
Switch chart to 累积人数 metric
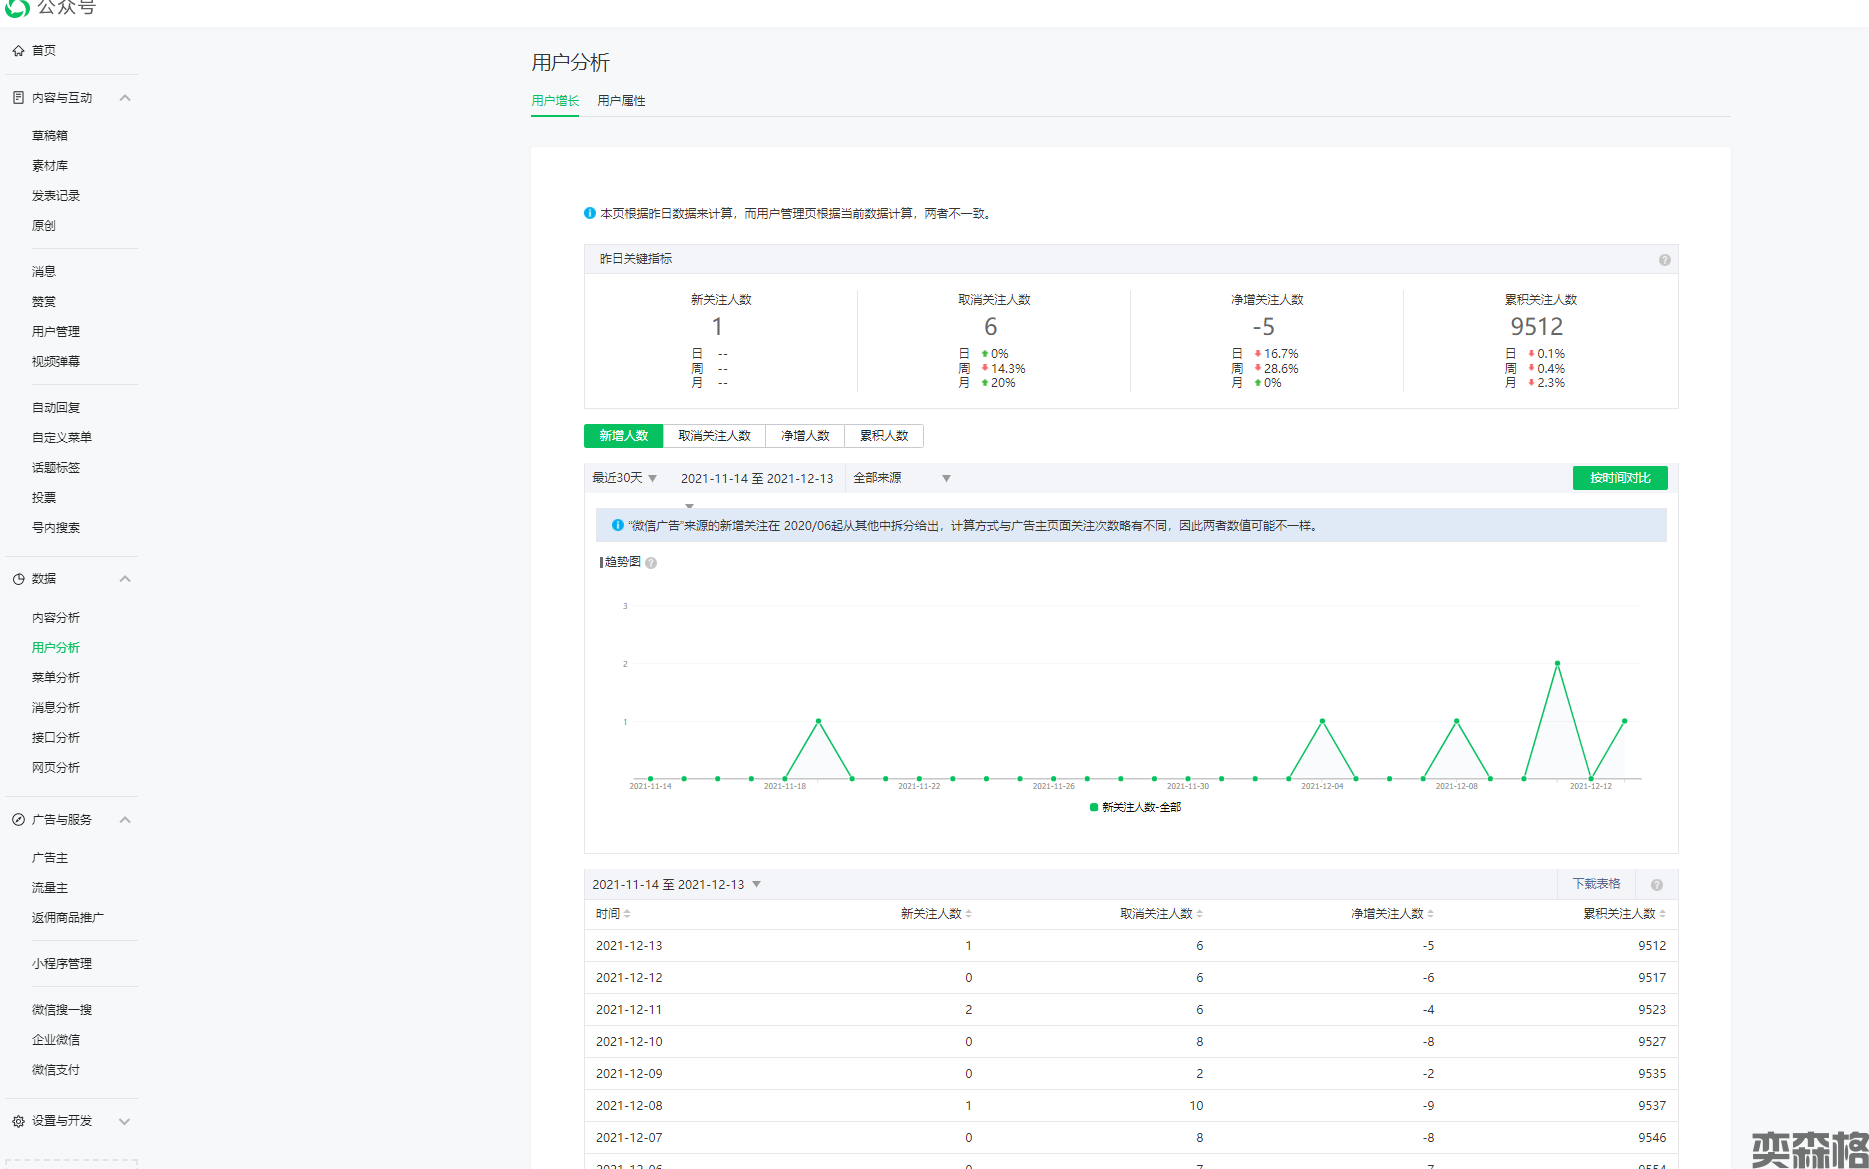point(884,436)
